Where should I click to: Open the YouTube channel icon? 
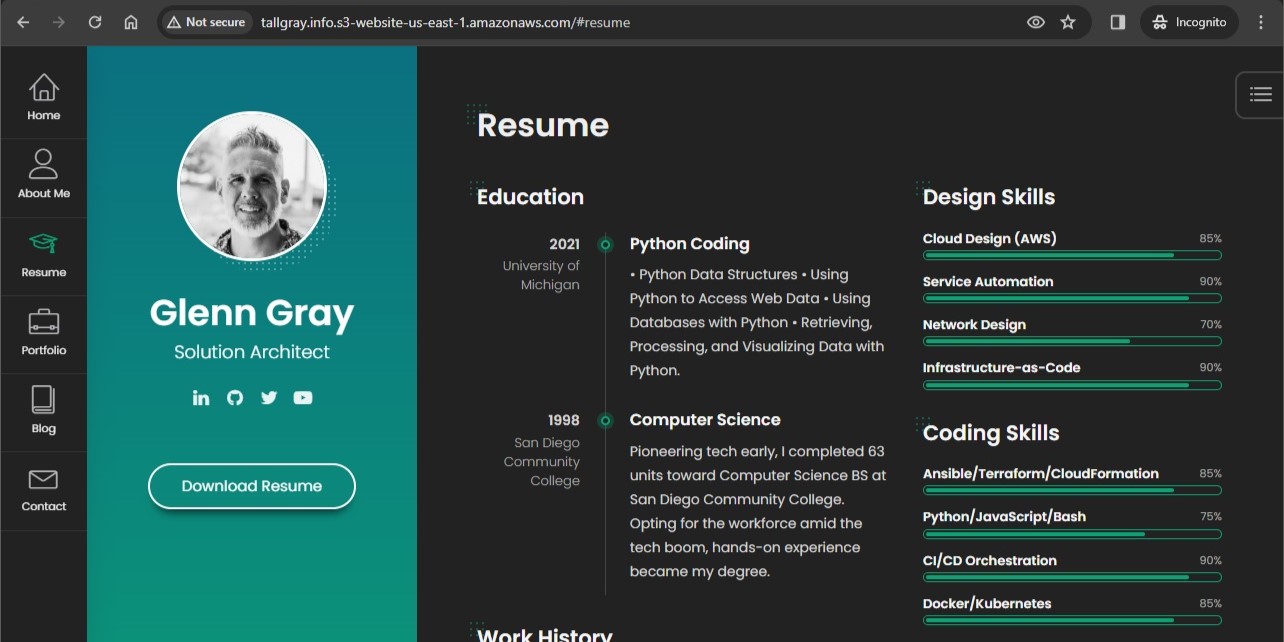tap(303, 397)
